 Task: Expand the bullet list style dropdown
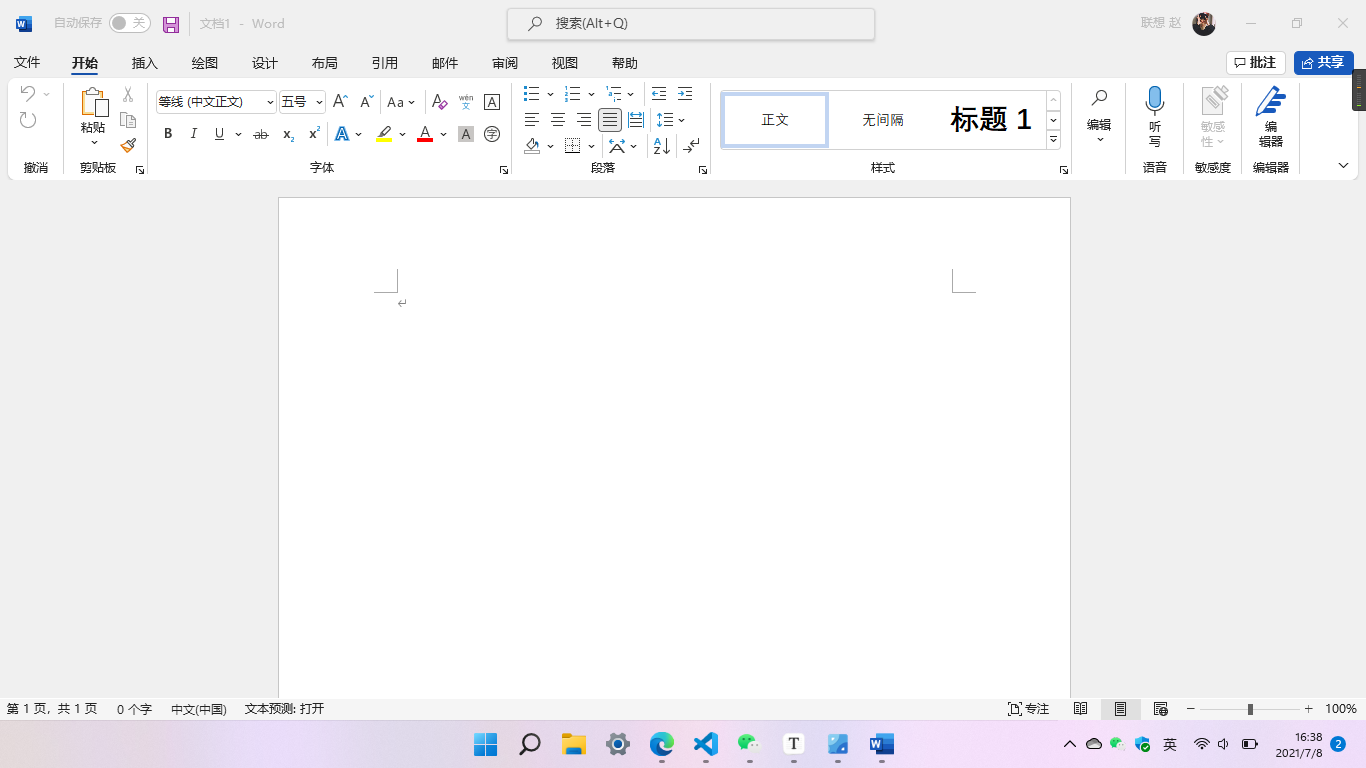coord(550,94)
